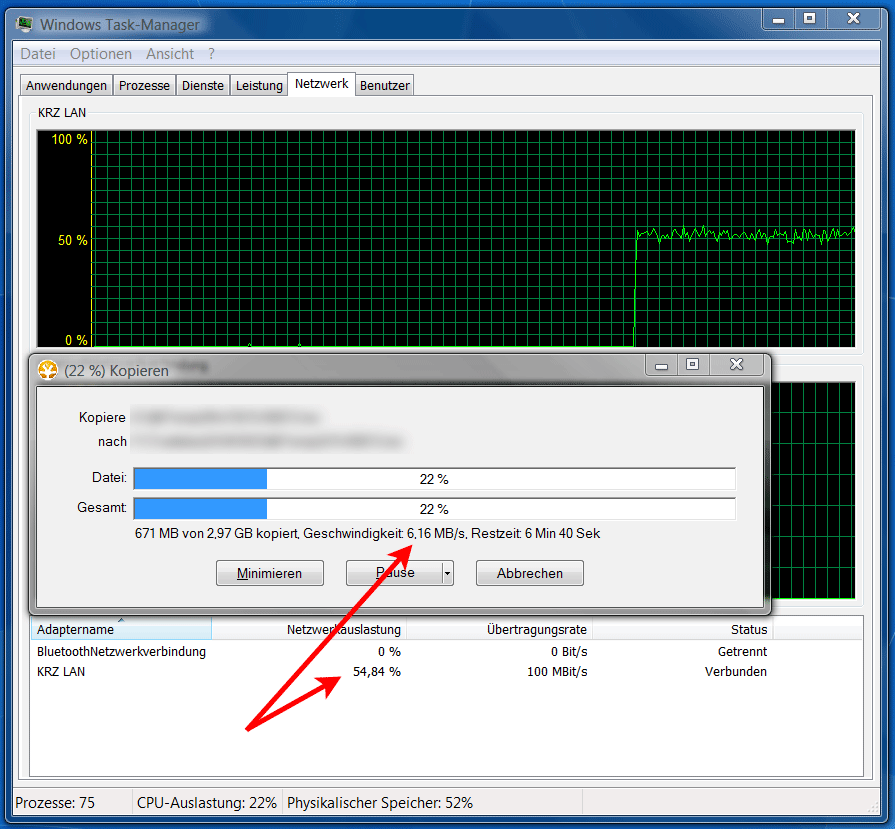
Task: Sort by Adaptername column header
Action: tap(121, 629)
